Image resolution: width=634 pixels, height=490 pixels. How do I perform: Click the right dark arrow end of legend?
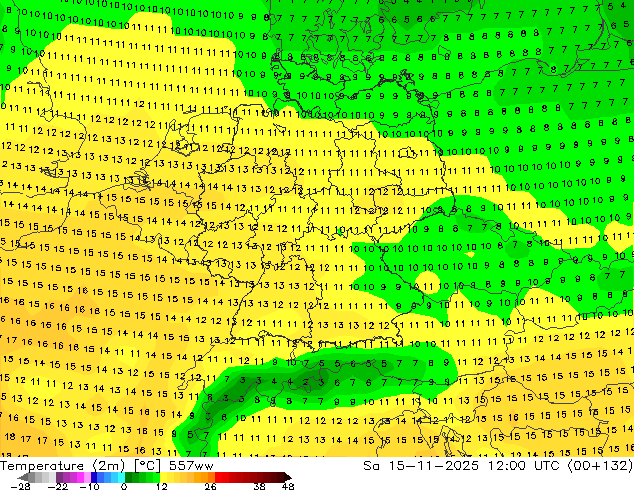coord(288,477)
